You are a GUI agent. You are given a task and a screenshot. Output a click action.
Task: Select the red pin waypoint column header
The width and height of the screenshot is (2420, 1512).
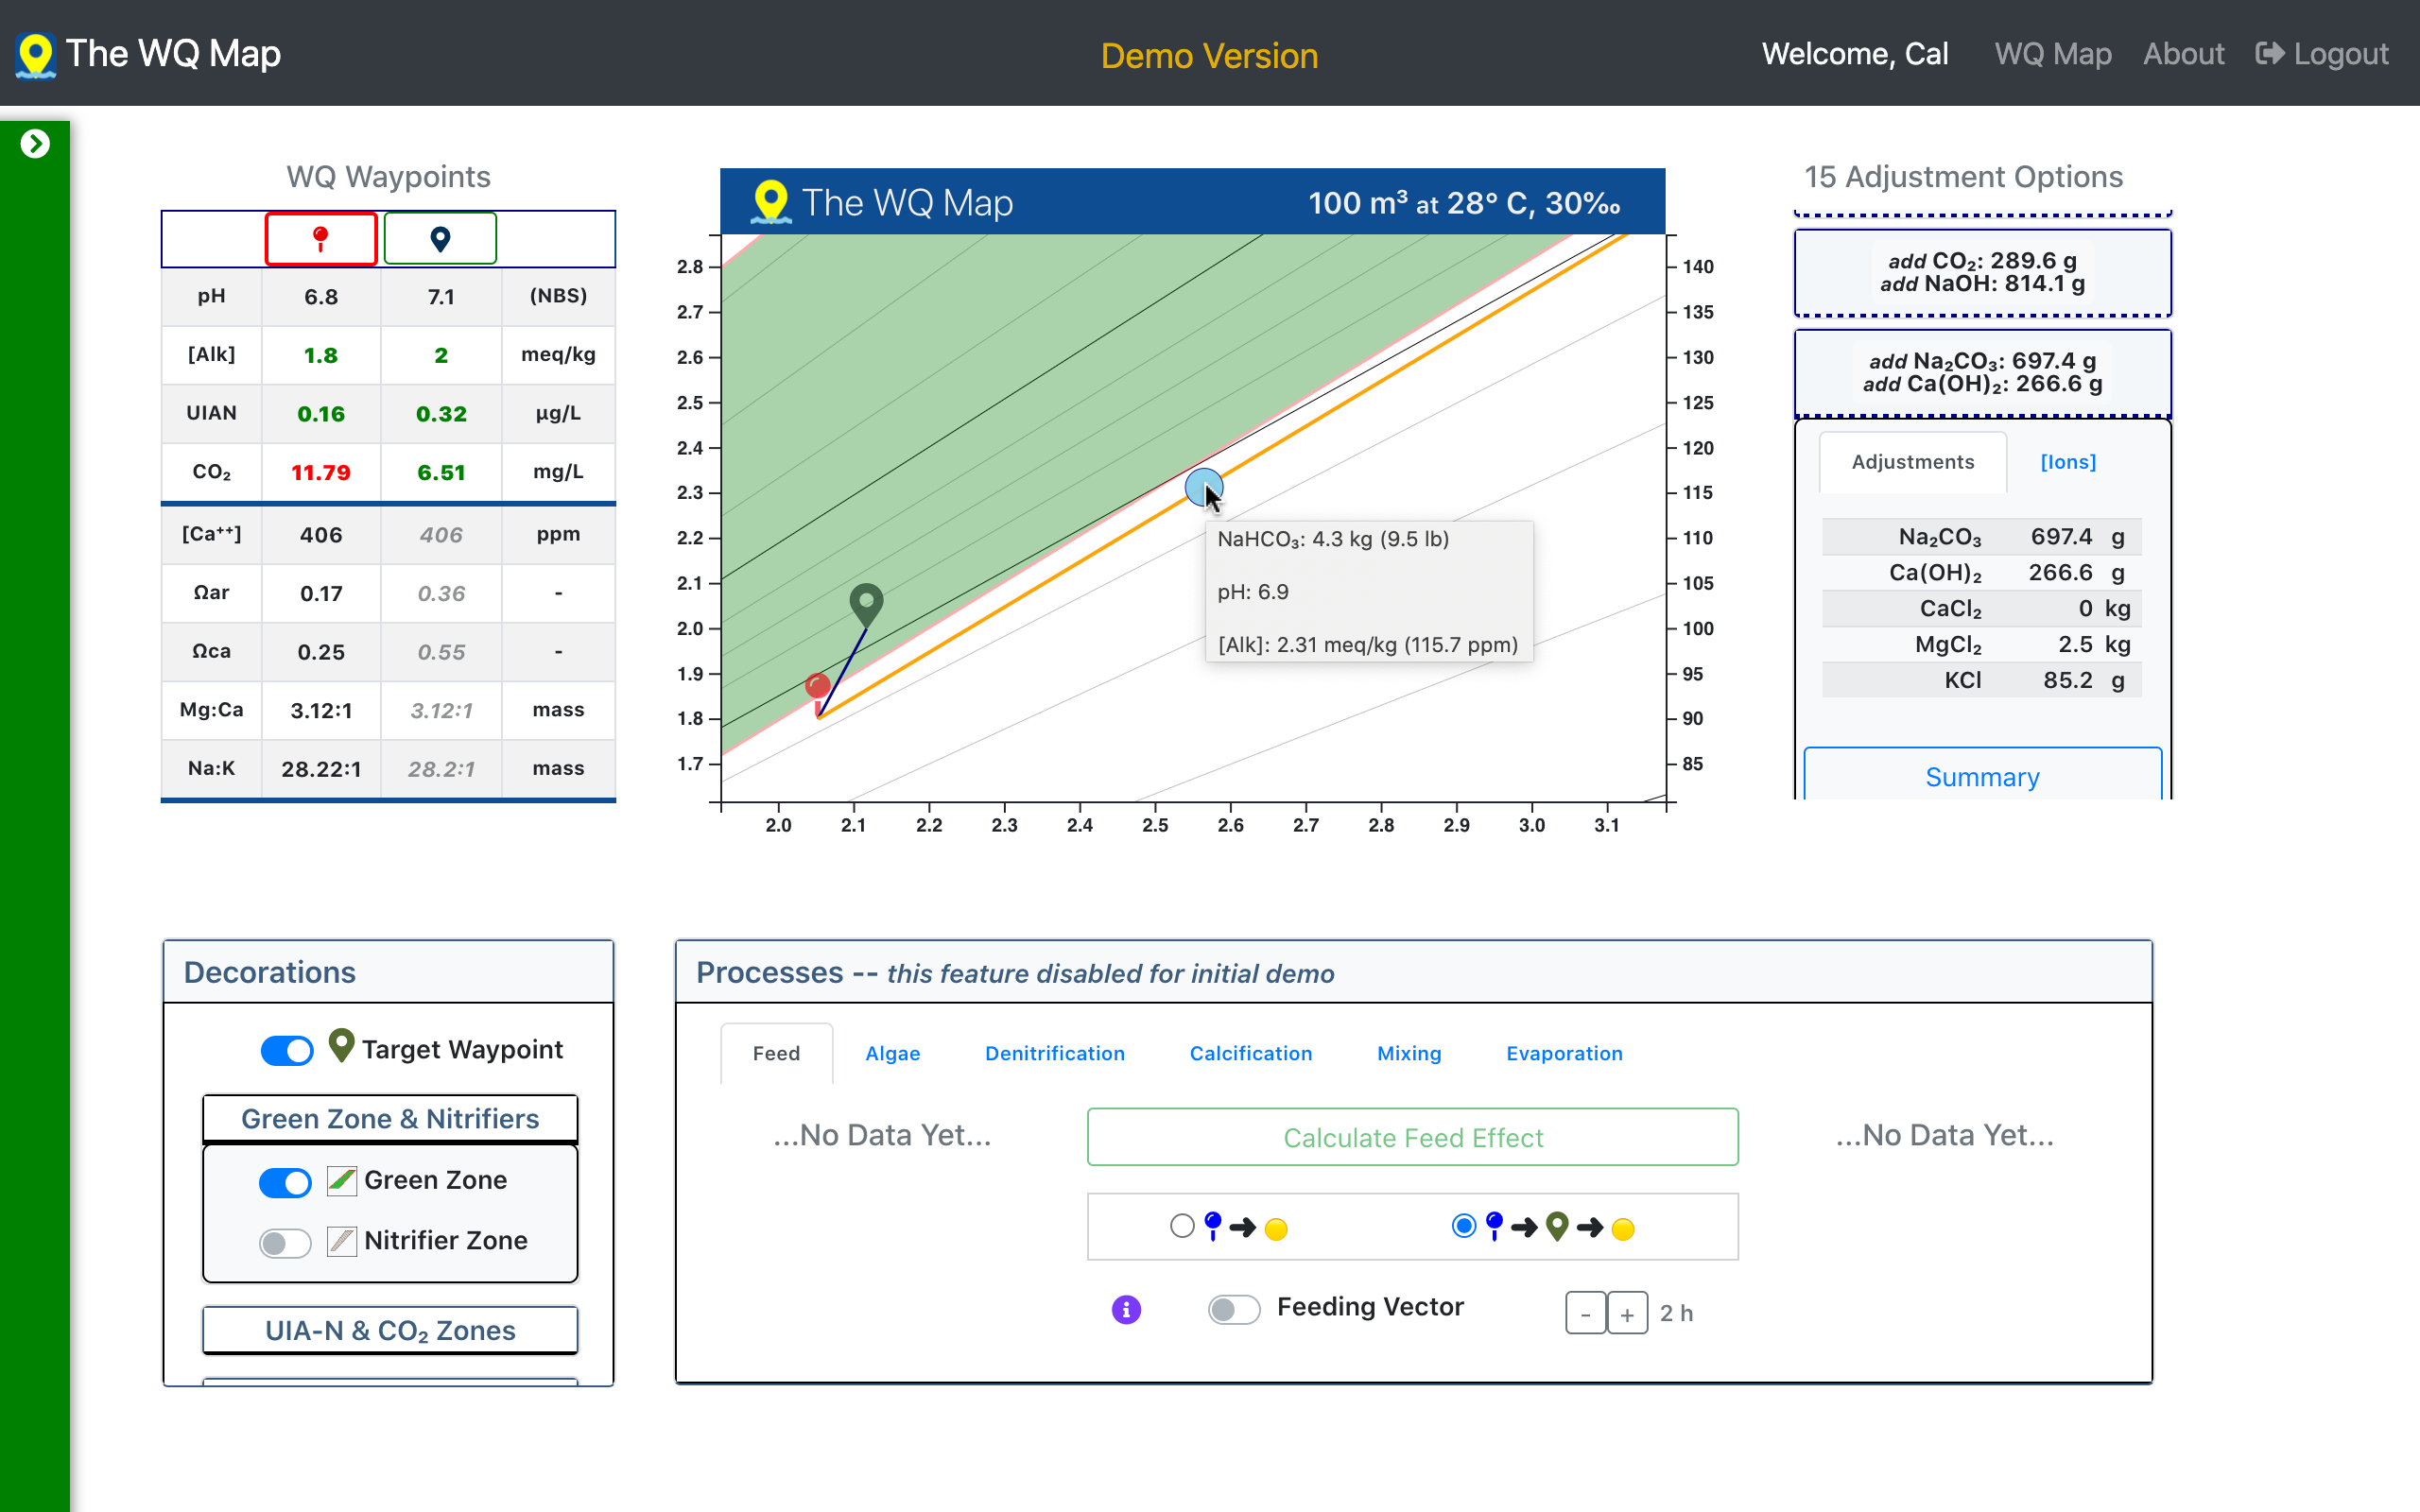pyautogui.click(x=321, y=239)
